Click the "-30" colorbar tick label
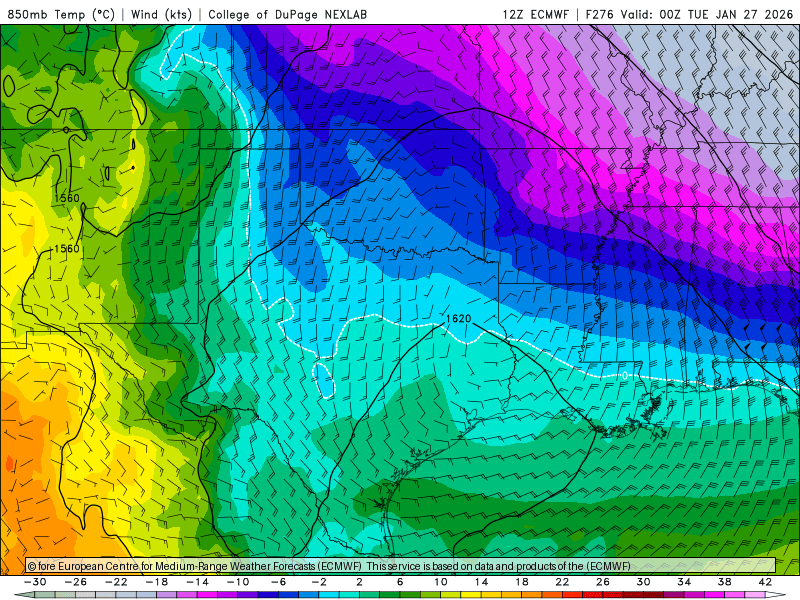The image size is (800, 600). pos(35,582)
